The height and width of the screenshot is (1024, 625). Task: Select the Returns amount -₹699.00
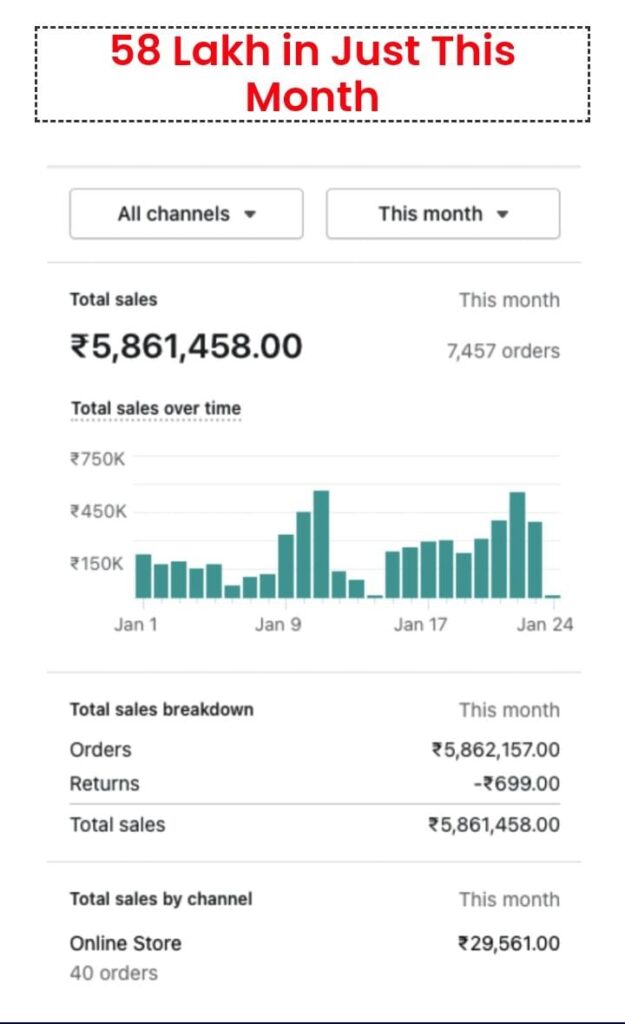click(x=516, y=784)
